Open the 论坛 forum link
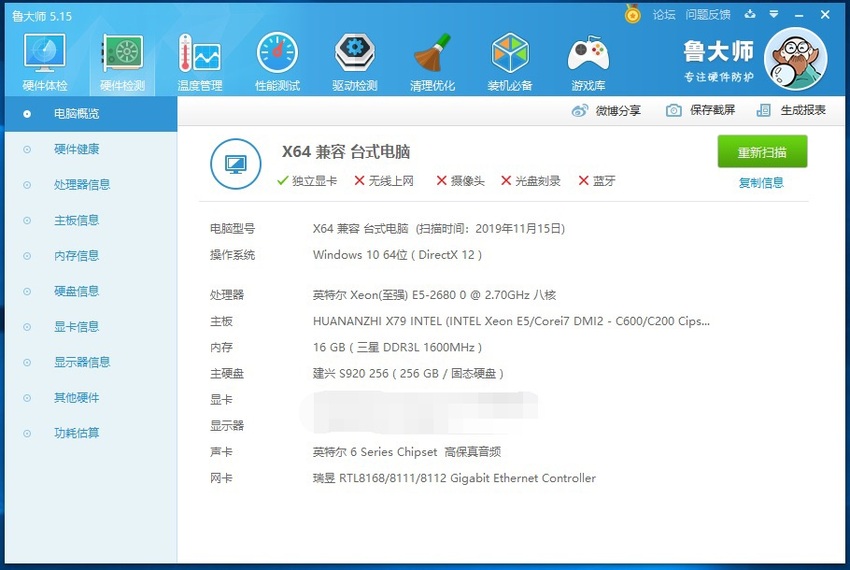 [x=664, y=15]
